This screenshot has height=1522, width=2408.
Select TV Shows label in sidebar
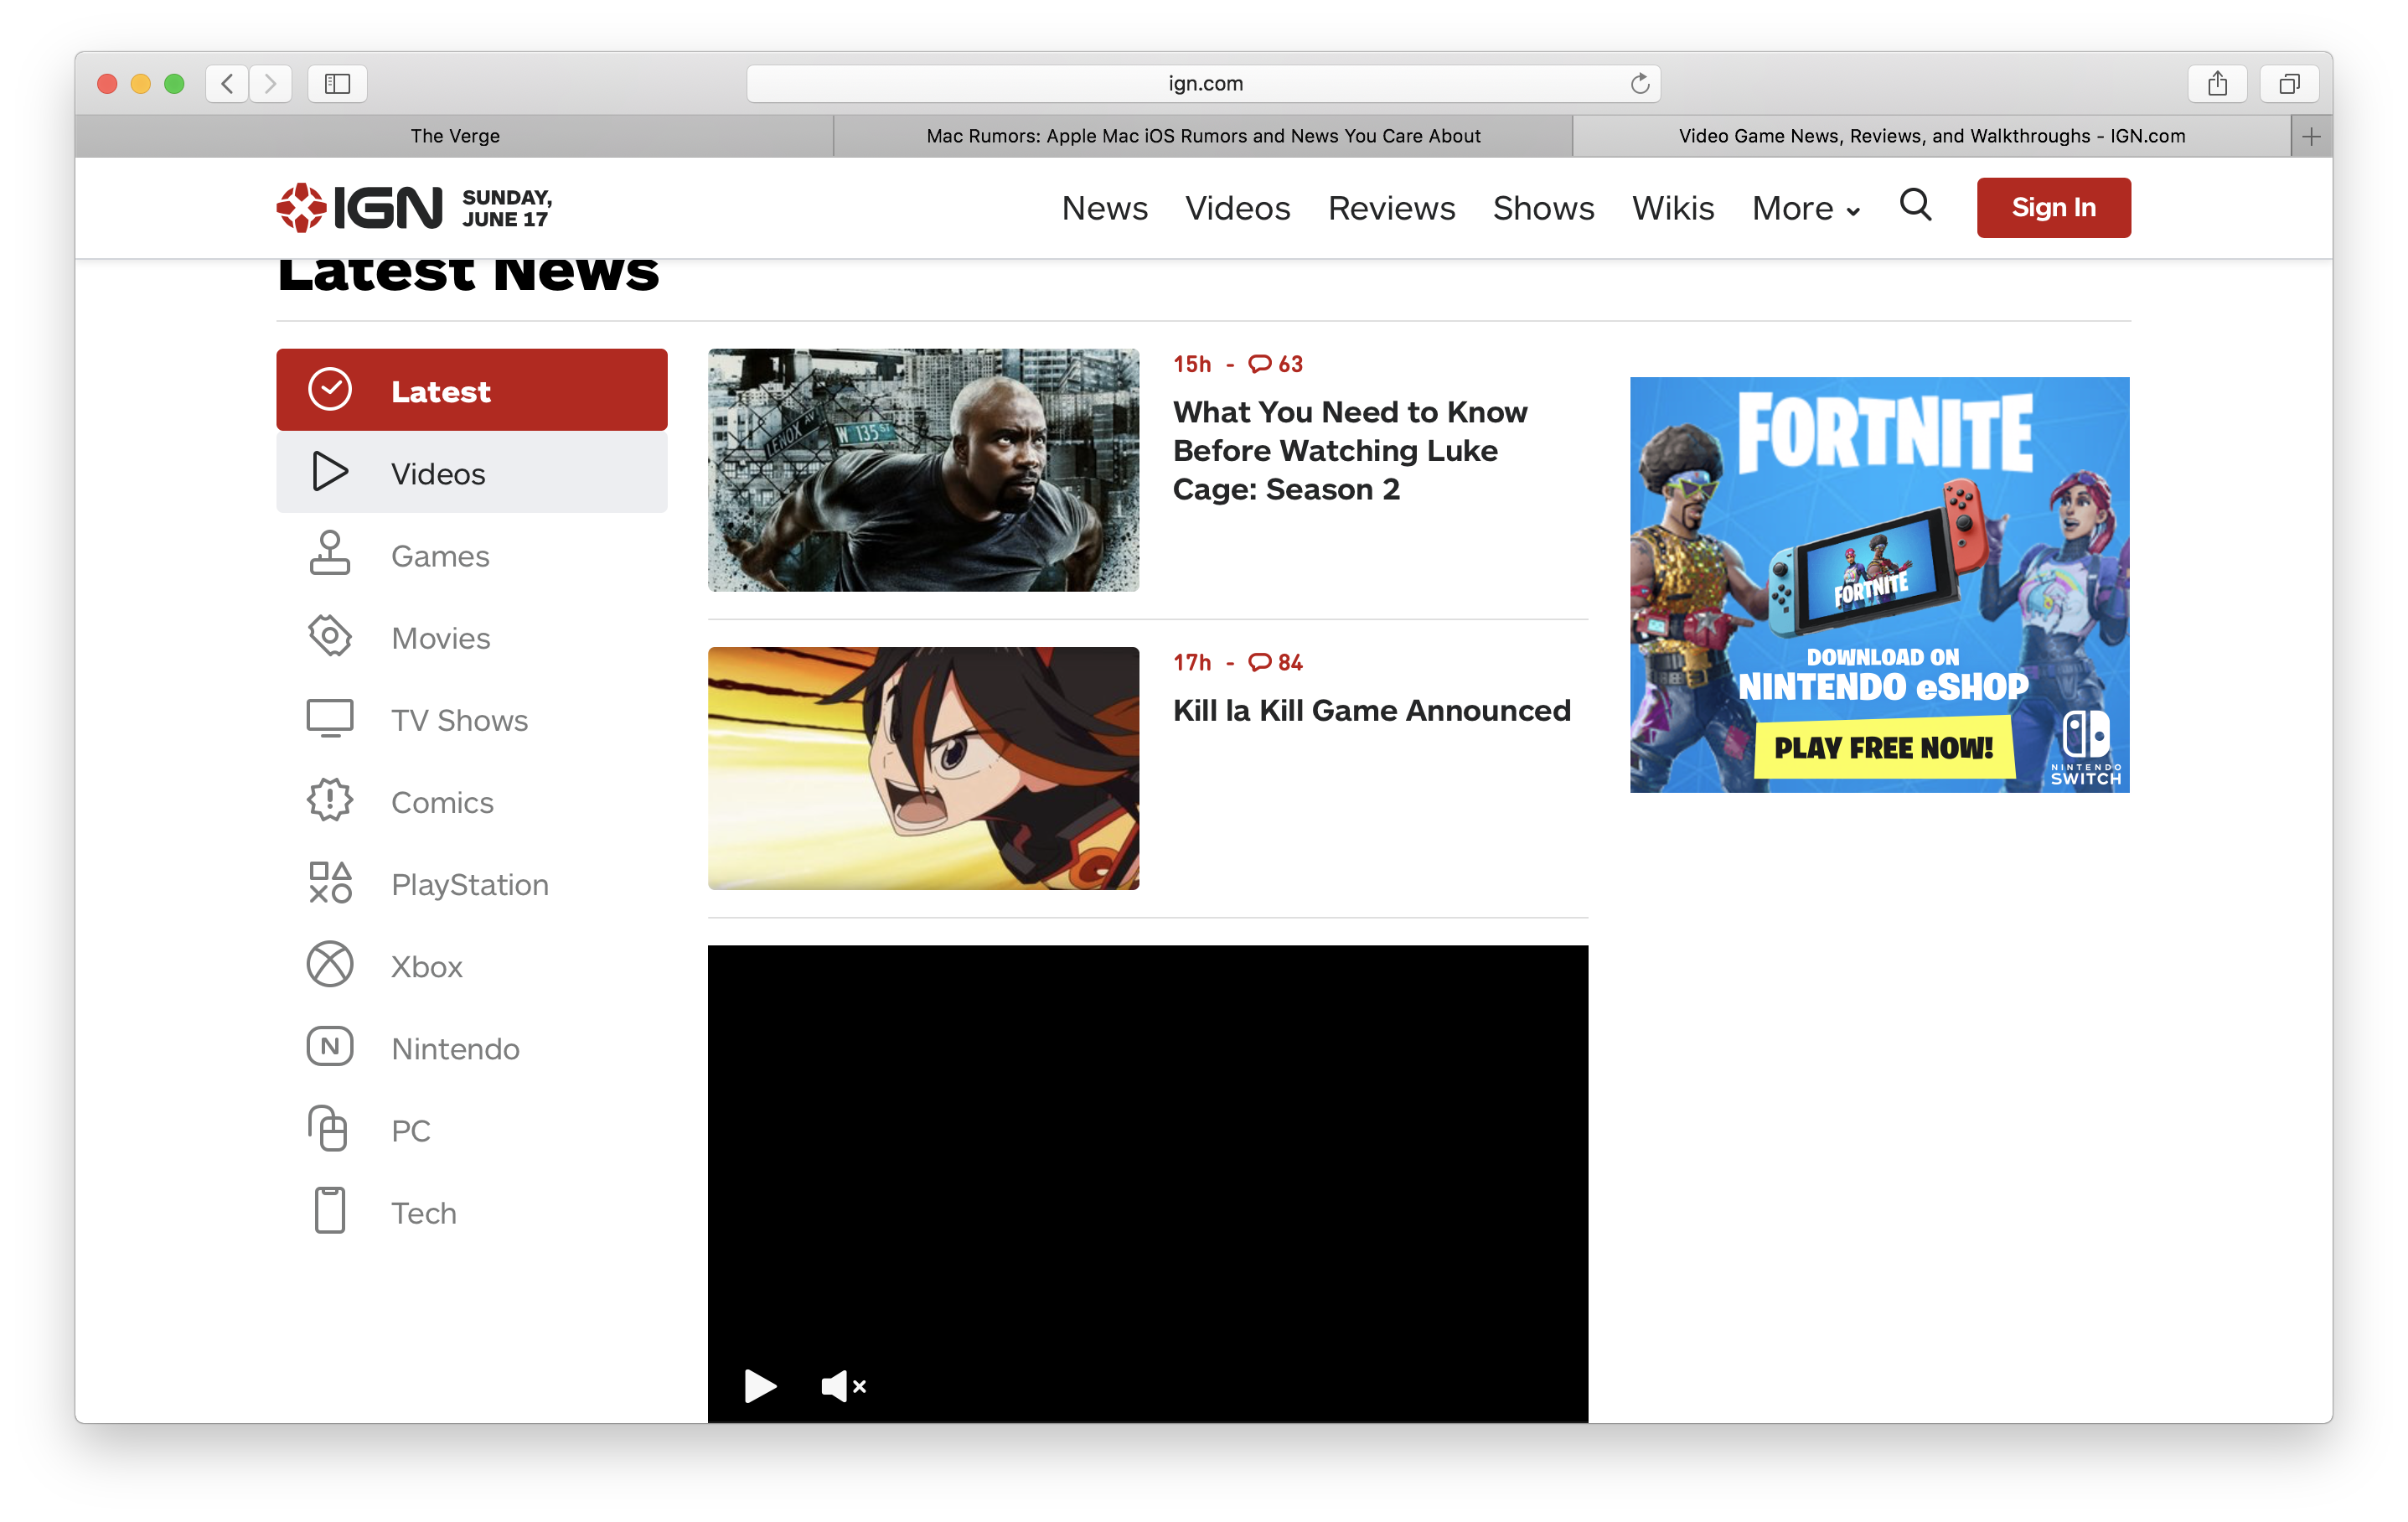[459, 720]
